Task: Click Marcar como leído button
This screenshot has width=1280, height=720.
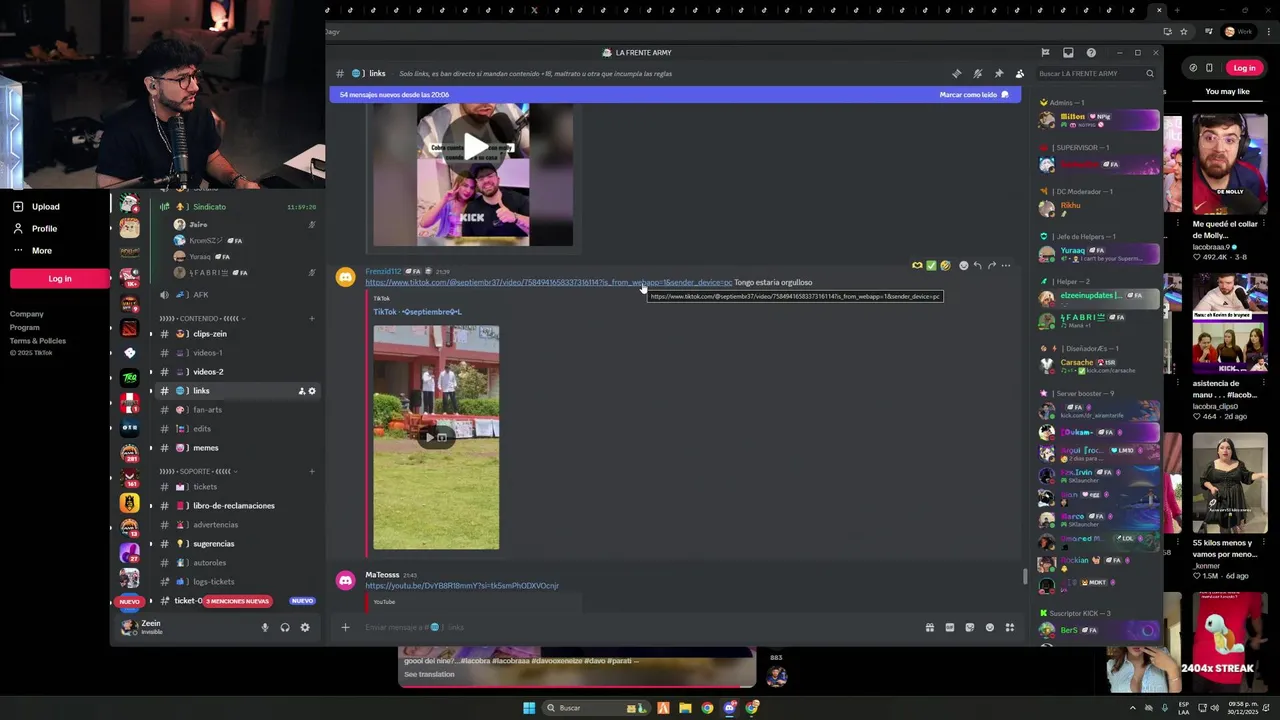Action: click(973, 95)
